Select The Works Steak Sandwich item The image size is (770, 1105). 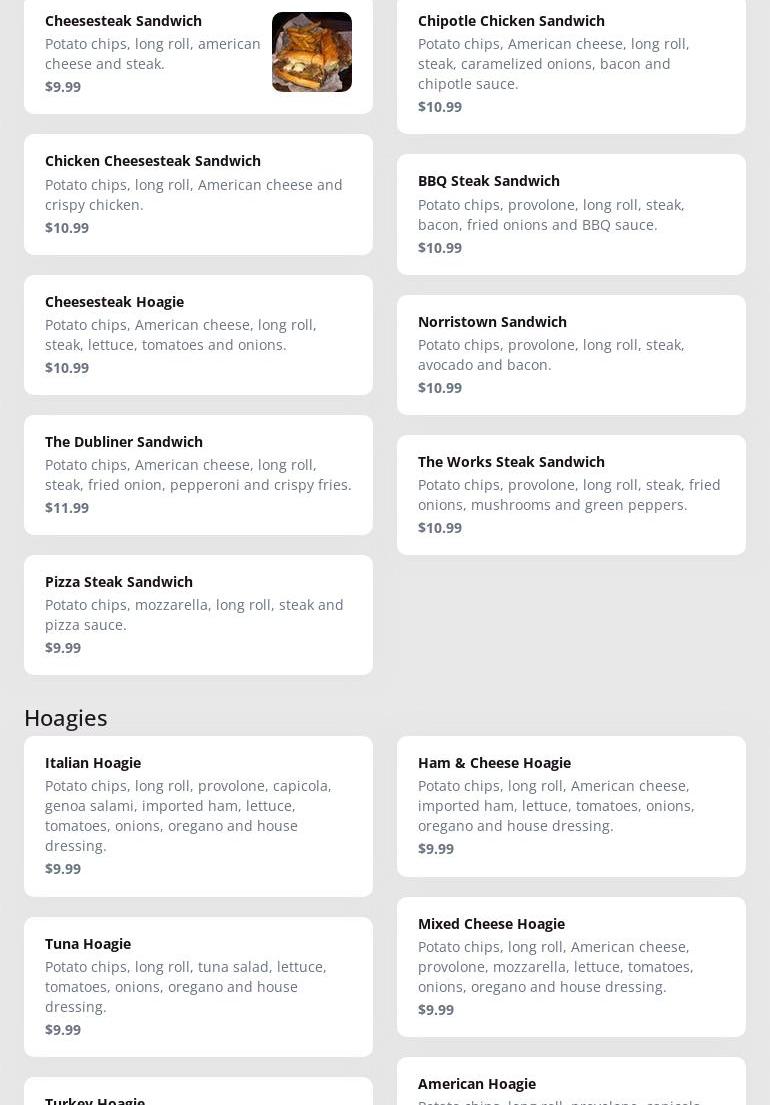click(570, 494)
